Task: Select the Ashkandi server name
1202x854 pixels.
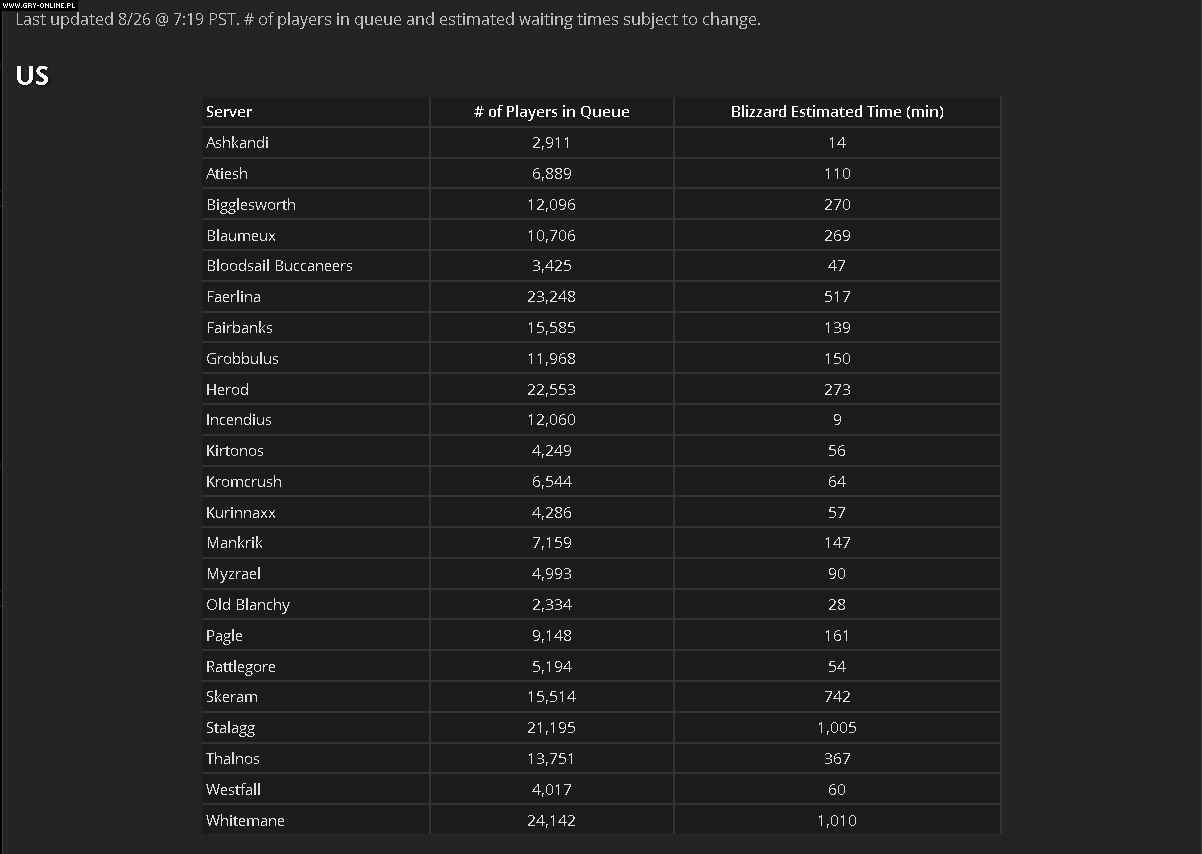Action: point(237,143)
